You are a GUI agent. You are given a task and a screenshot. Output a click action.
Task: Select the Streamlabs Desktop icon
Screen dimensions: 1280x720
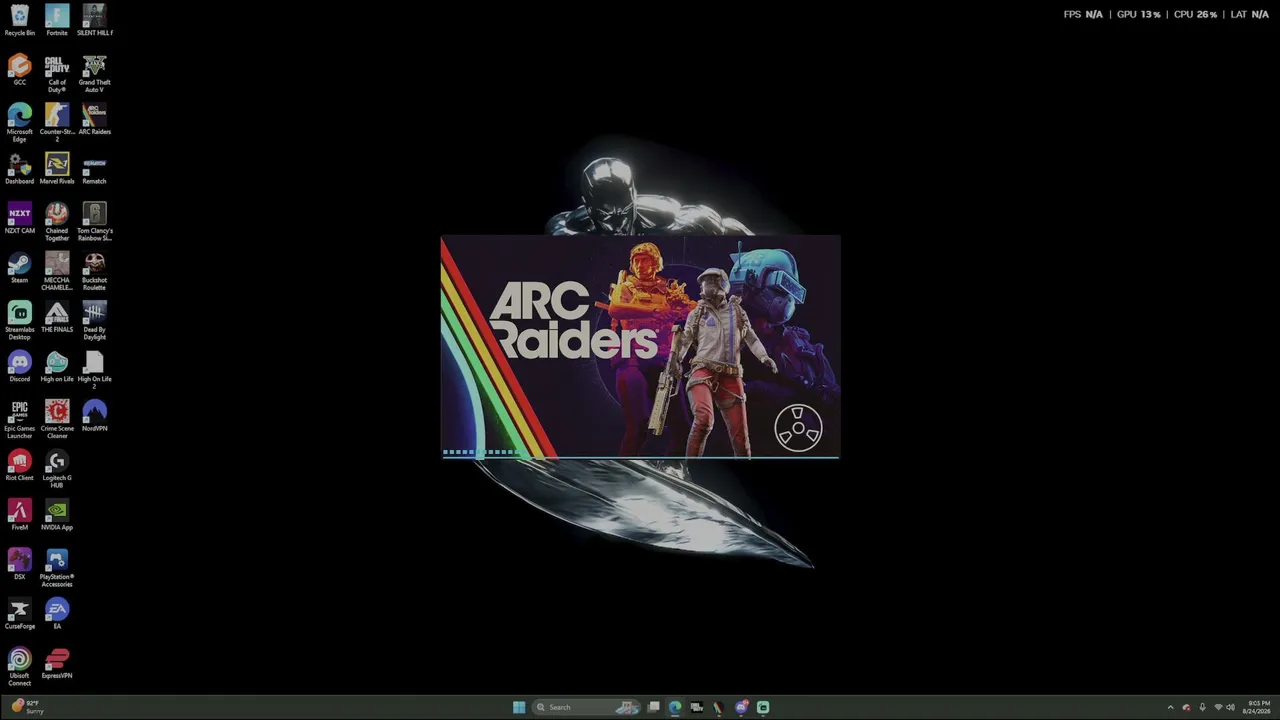(19, 321)
